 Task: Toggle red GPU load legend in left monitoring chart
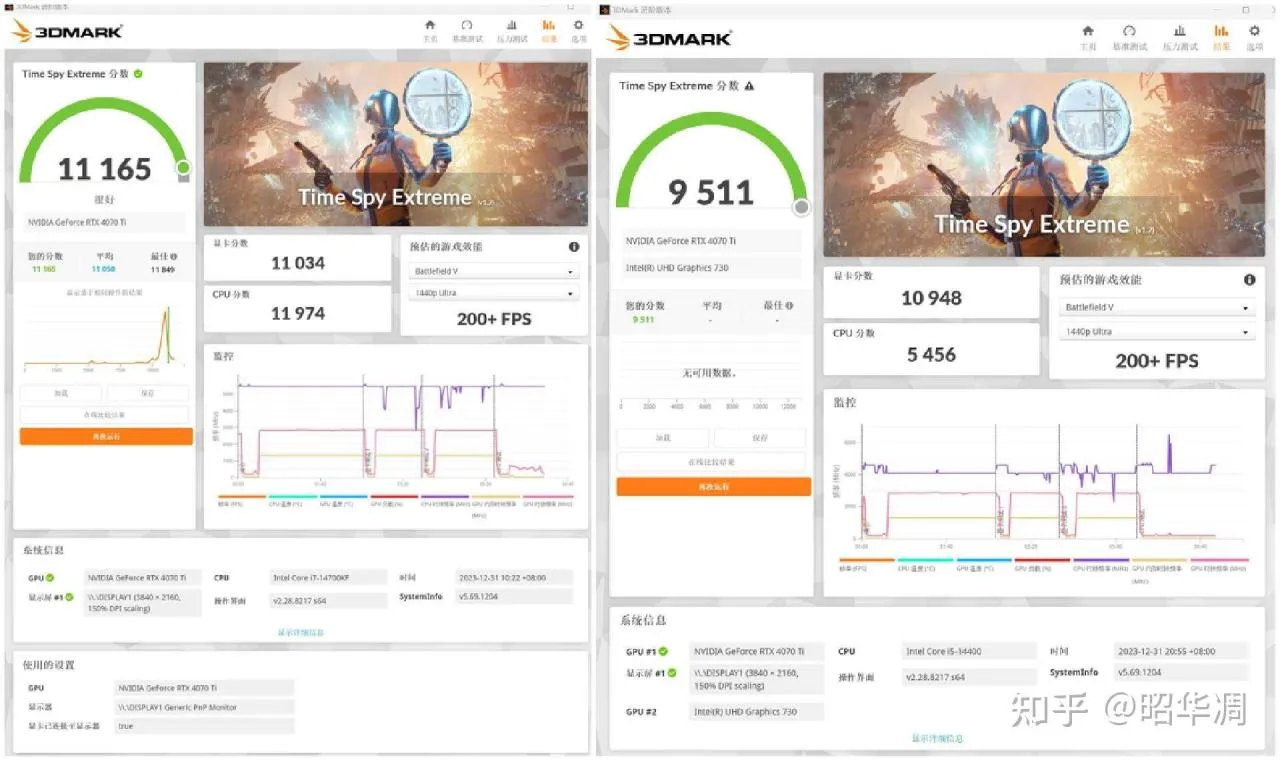point(394,500)
